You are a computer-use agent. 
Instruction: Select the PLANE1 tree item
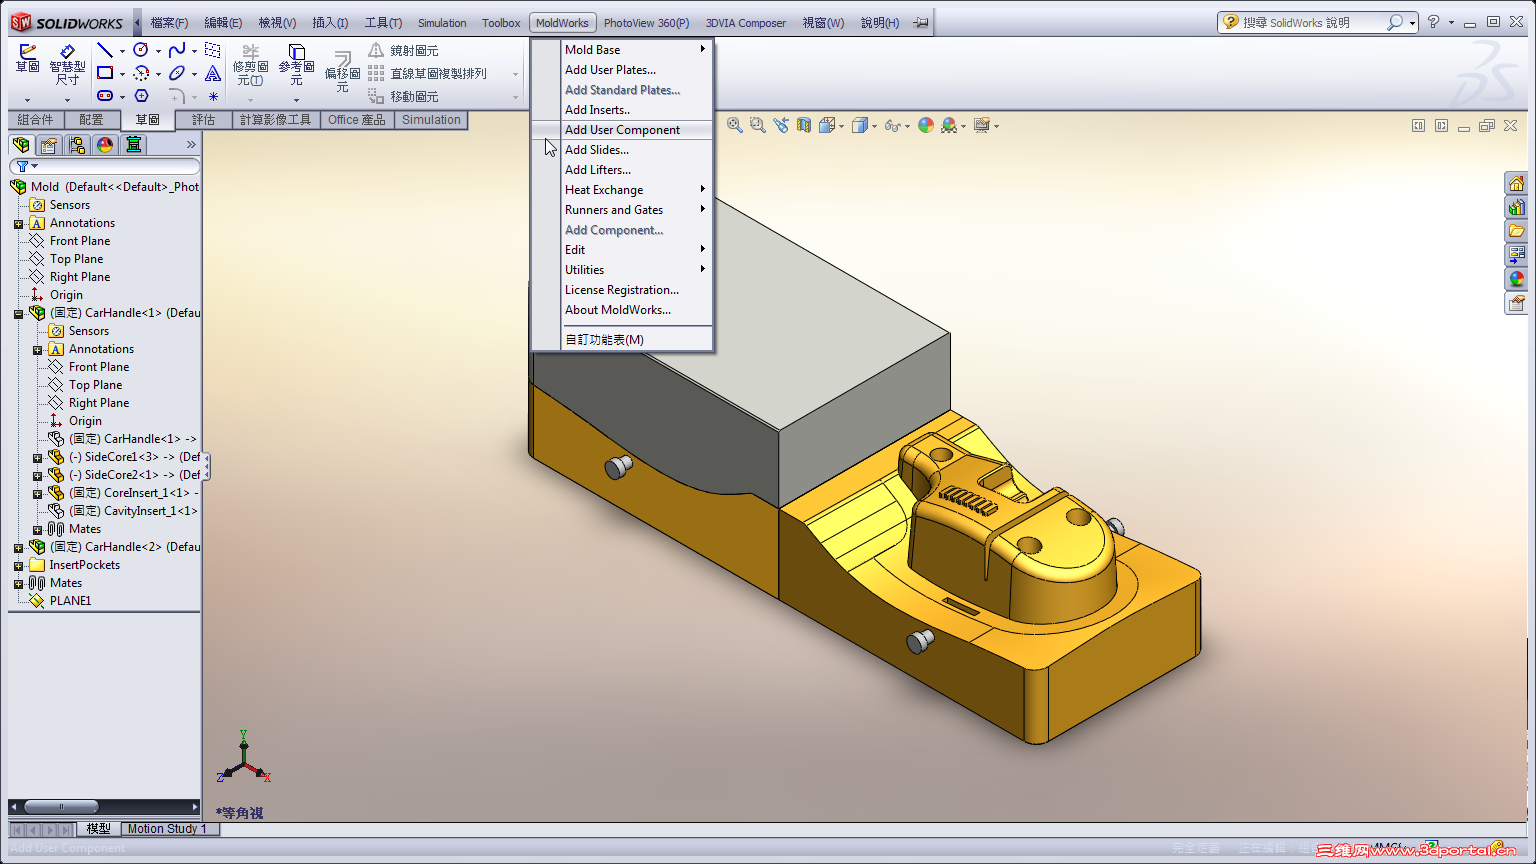(70, 601)
